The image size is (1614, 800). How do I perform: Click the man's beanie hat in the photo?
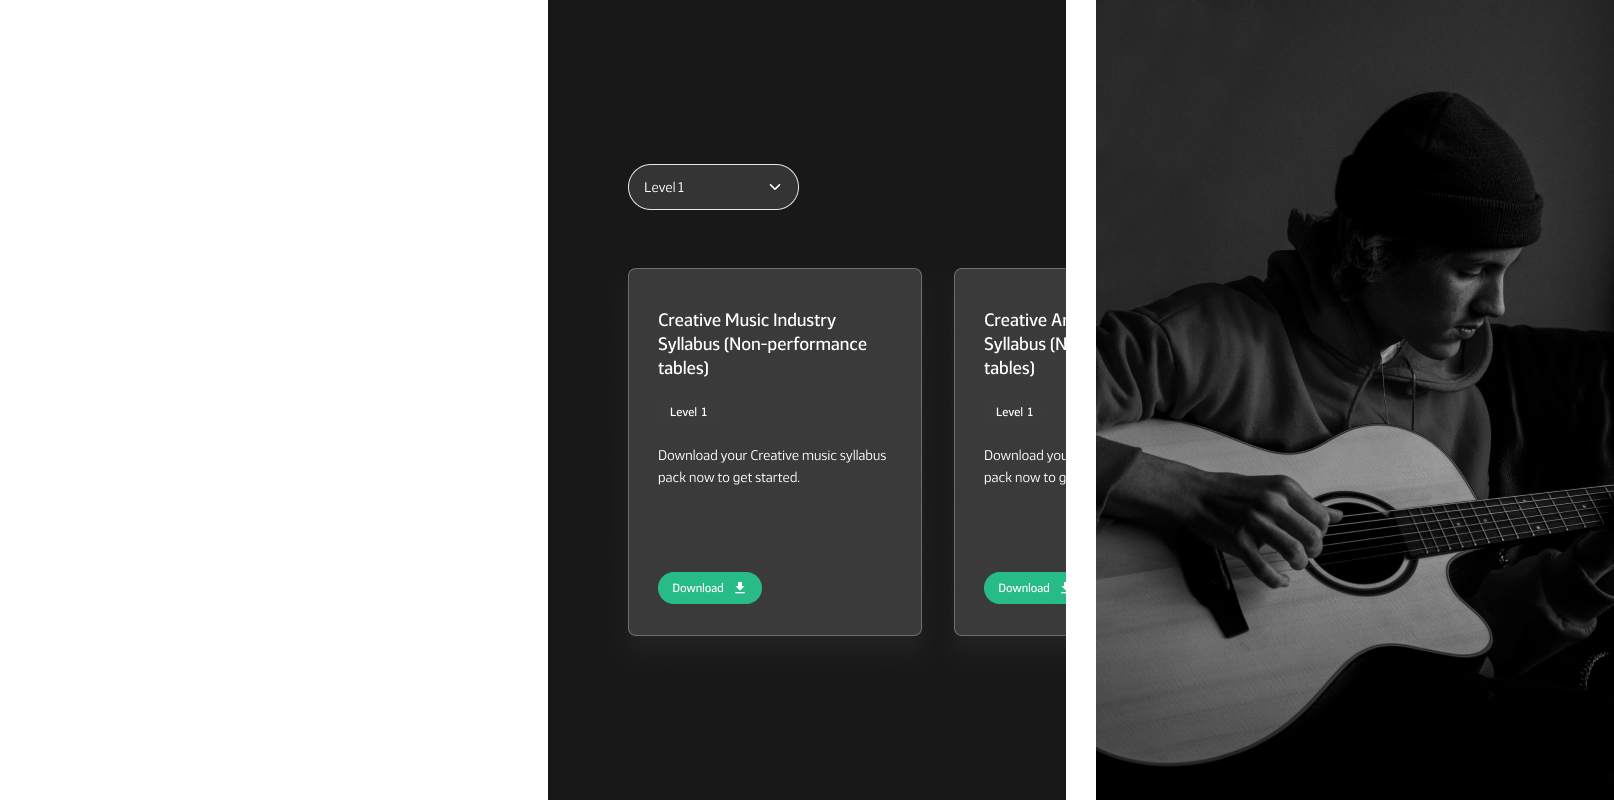pos(1448,170)
